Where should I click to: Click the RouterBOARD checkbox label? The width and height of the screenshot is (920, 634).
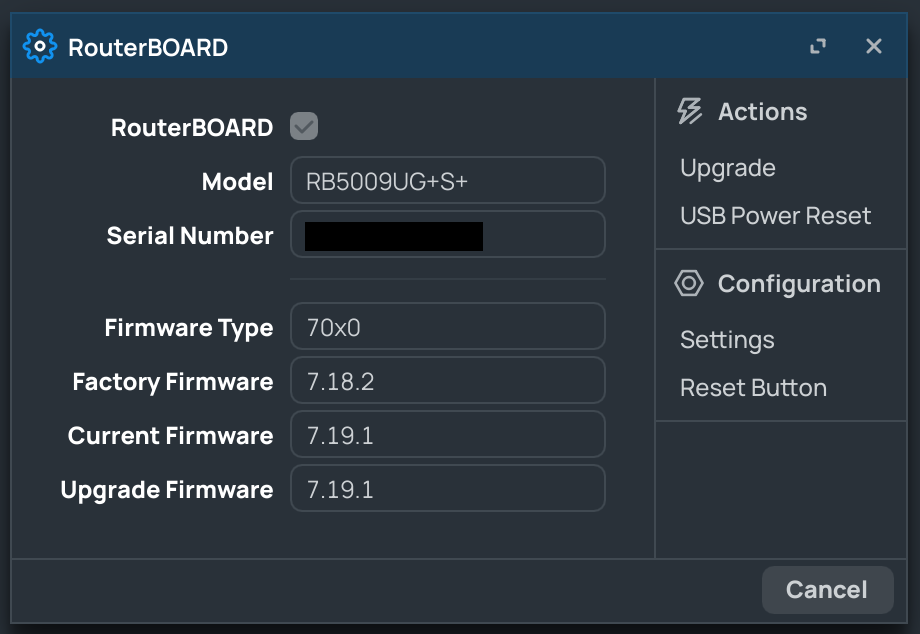point(192,128)
